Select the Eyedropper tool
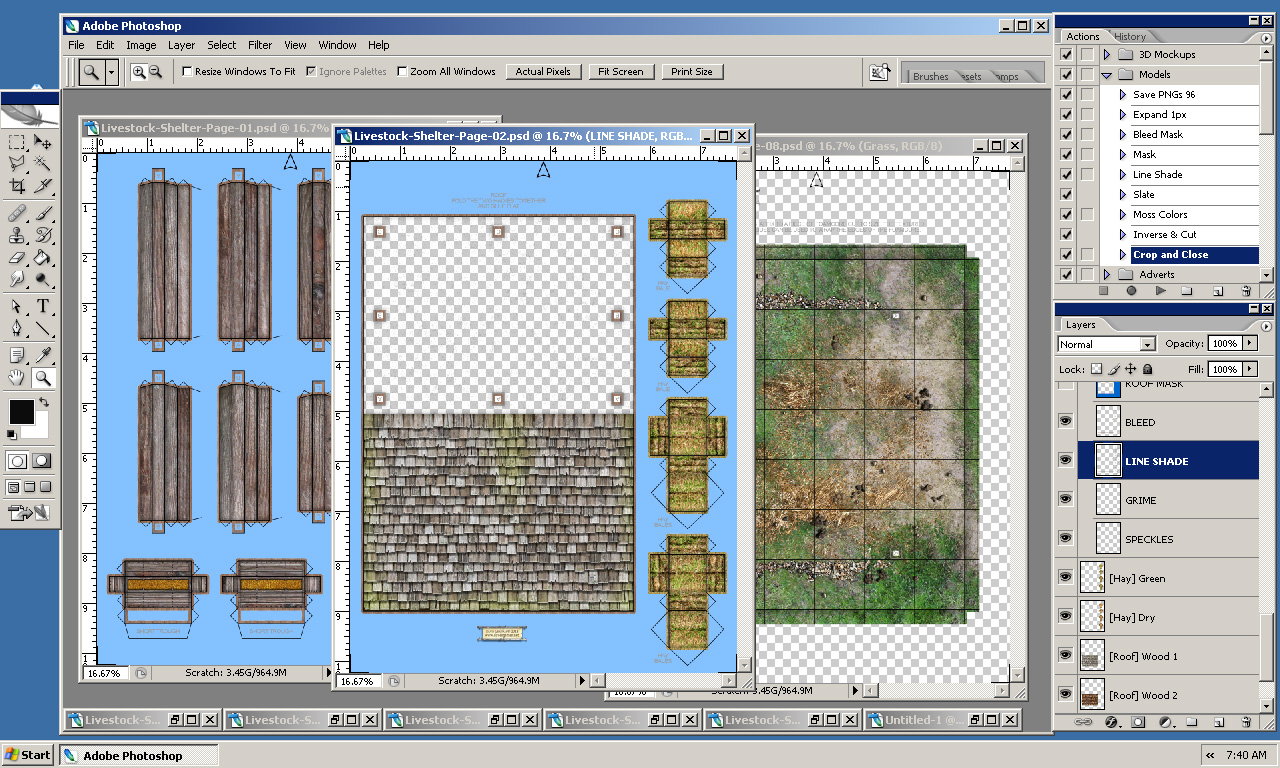Viewport: 1280px width, 768px height. click(43, 355)
